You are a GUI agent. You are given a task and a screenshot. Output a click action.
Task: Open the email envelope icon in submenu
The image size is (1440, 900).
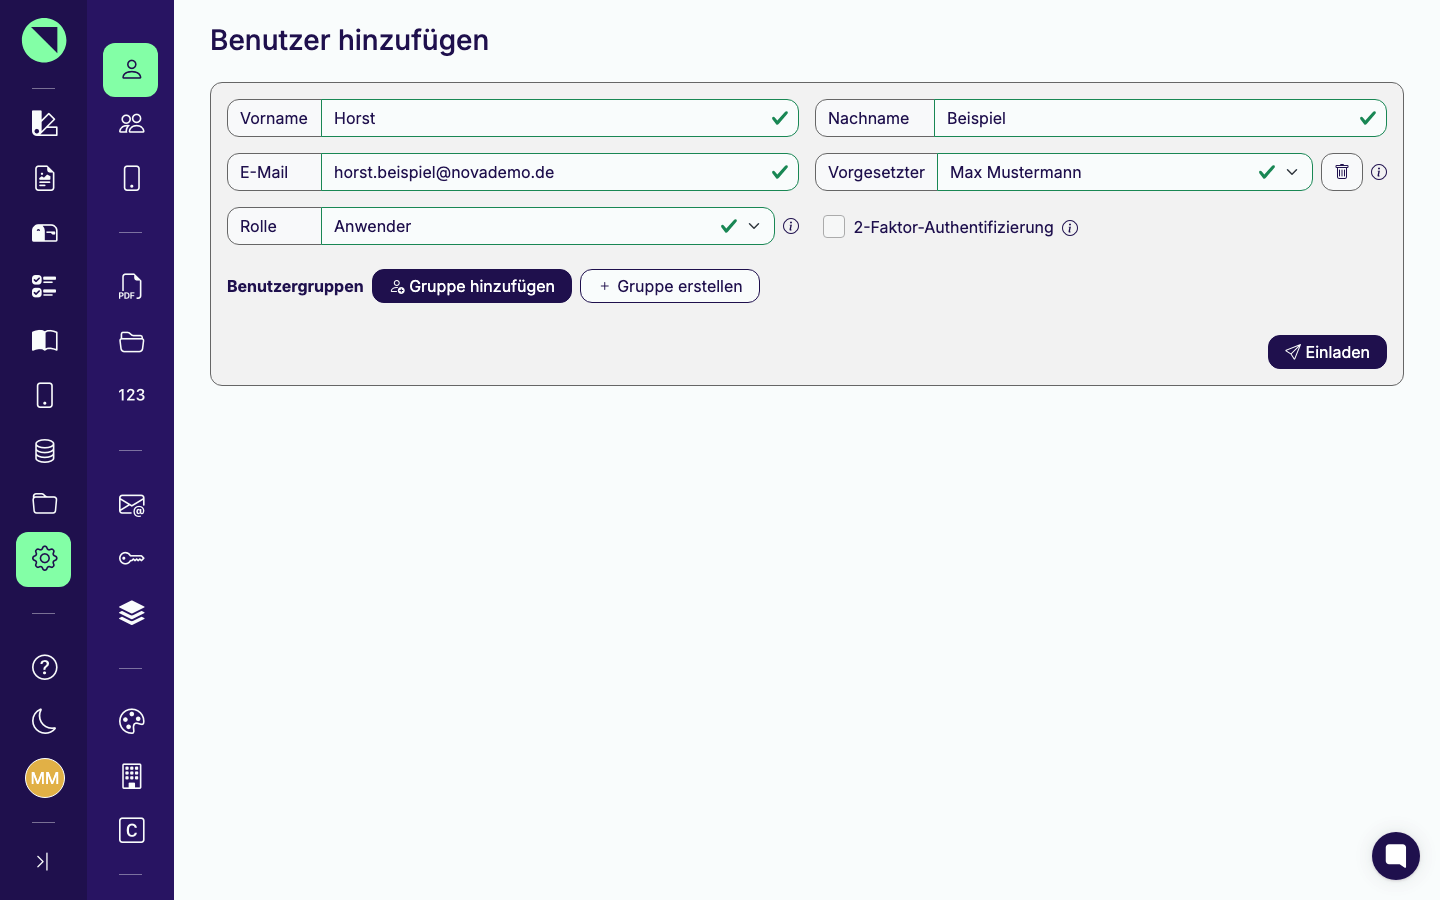(x=131, y=505)
